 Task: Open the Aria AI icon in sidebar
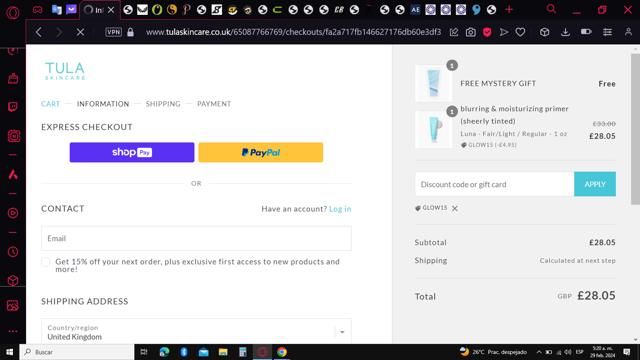[13, 175]
